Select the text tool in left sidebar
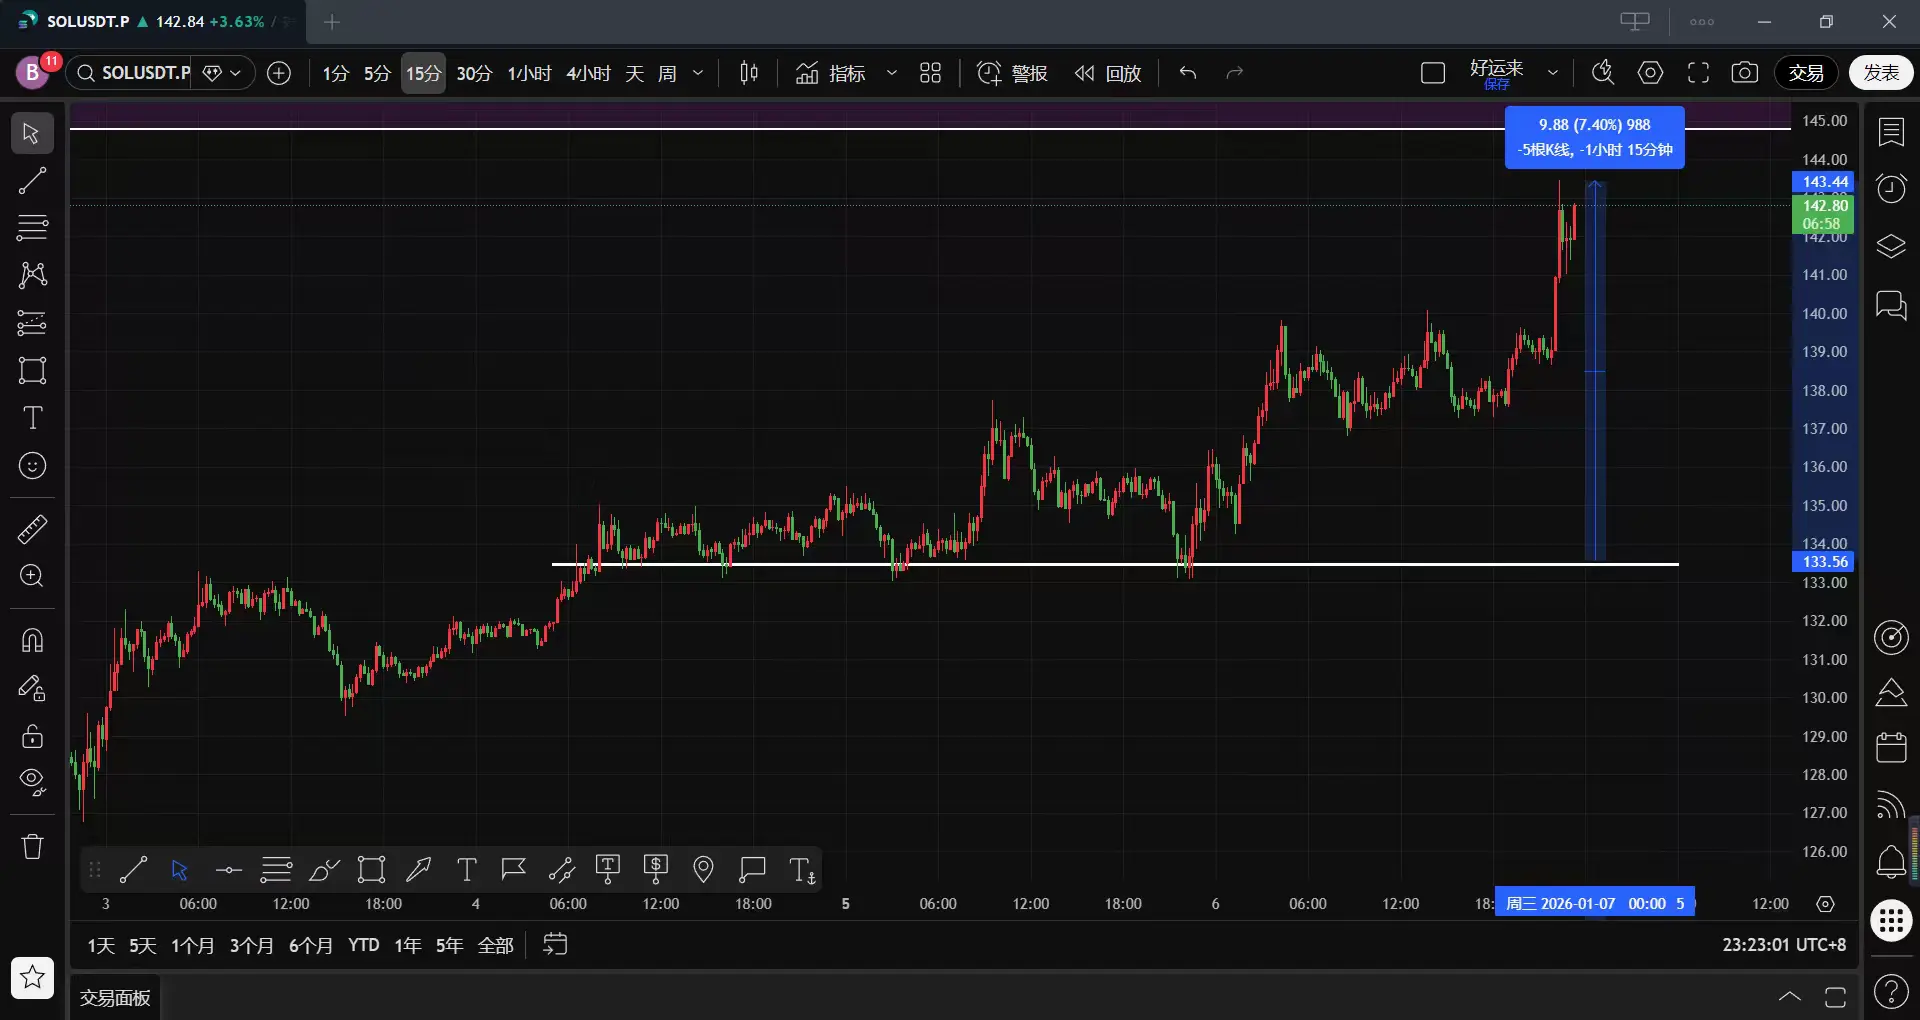Screen dimensions: 1920x1020 coord(32,418)
